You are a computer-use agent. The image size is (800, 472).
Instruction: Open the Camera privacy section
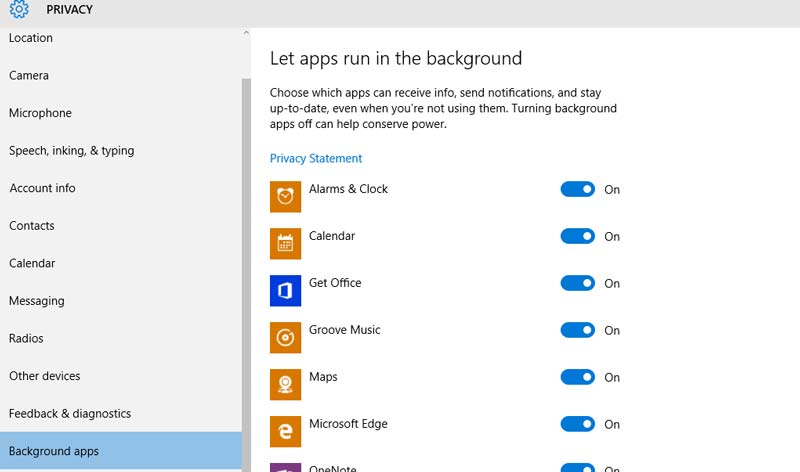121,76
